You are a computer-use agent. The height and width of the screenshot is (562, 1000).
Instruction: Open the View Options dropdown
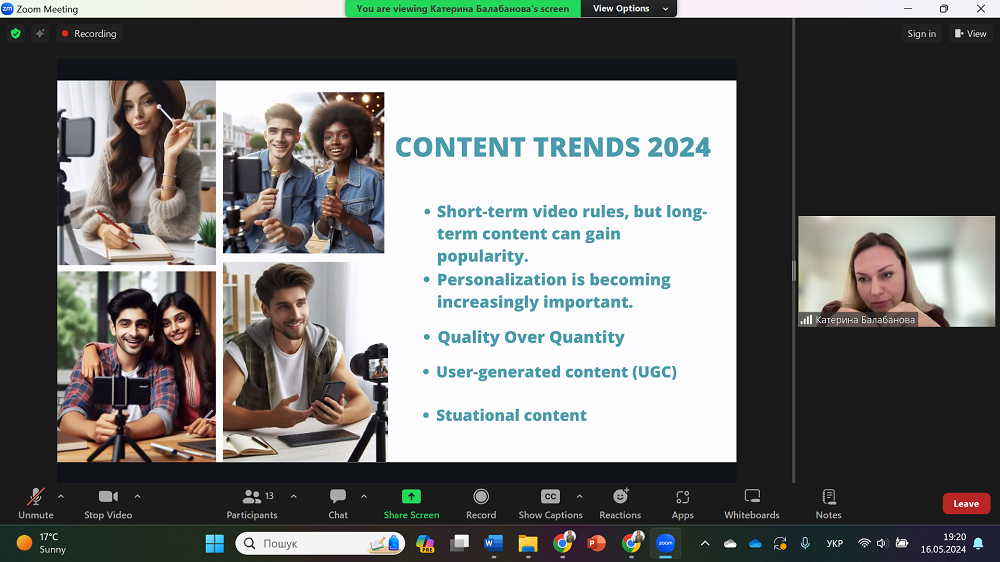click(x=621, y=8)
